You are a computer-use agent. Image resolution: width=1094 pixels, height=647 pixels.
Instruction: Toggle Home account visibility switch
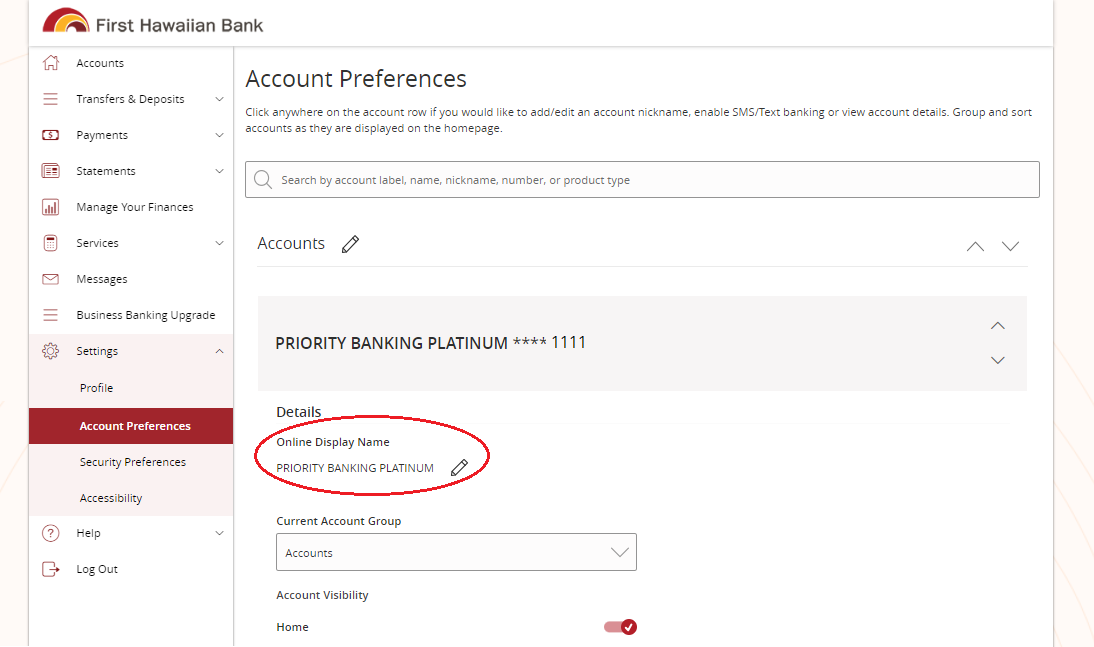click(621, 627)
